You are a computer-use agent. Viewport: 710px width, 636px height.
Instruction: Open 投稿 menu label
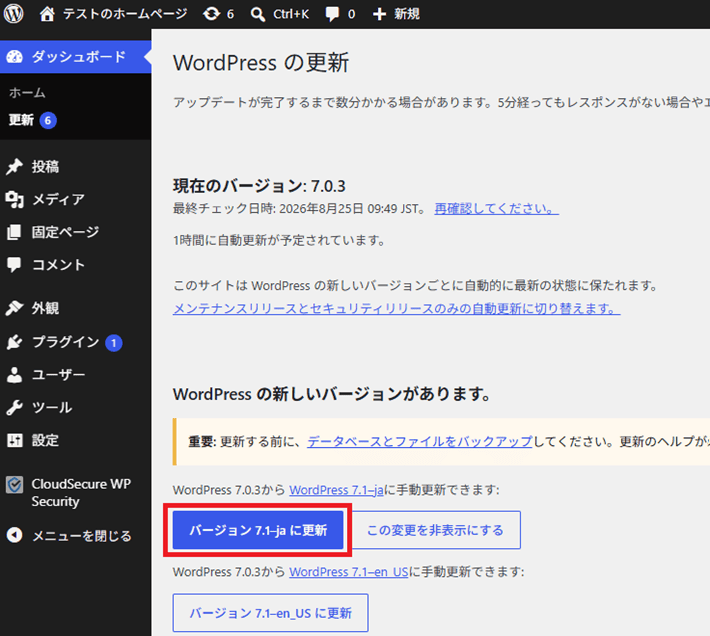coord(45,167)
